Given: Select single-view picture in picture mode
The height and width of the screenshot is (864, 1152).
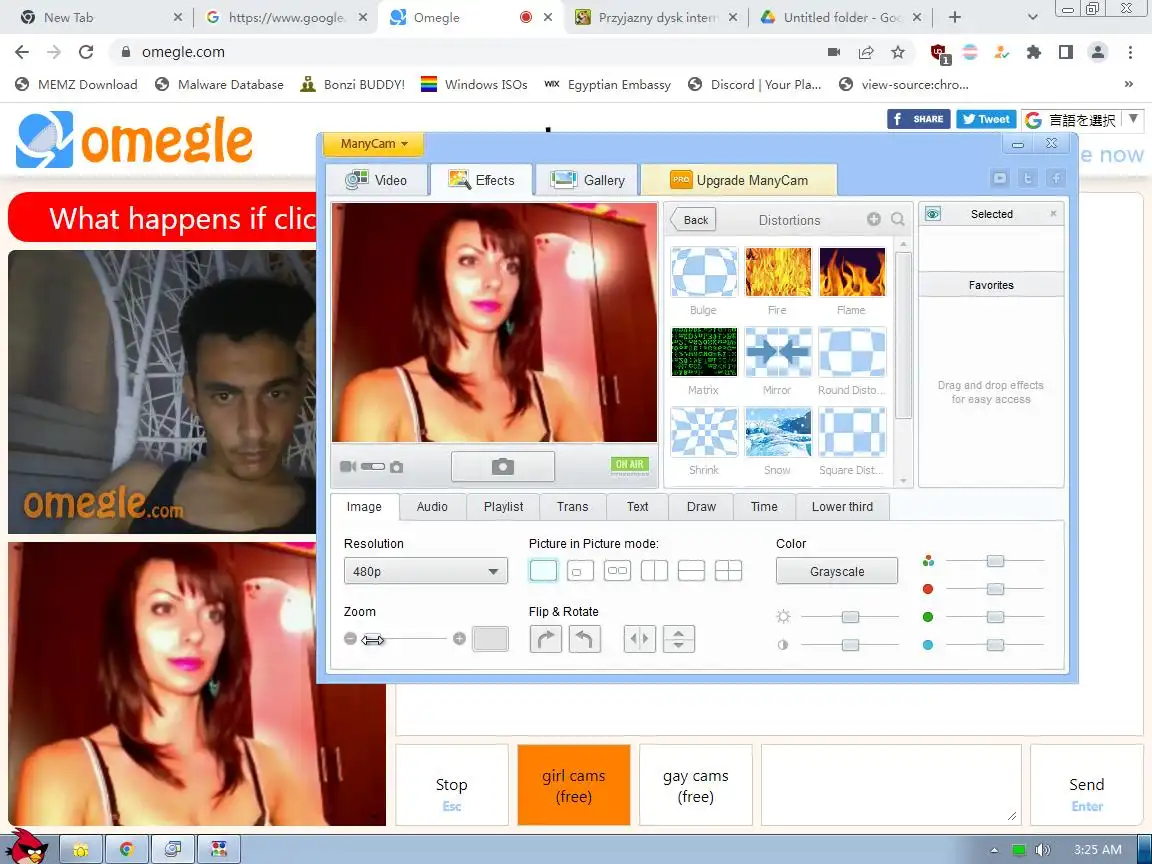Looking at the screenshot, I should [544, 571].
